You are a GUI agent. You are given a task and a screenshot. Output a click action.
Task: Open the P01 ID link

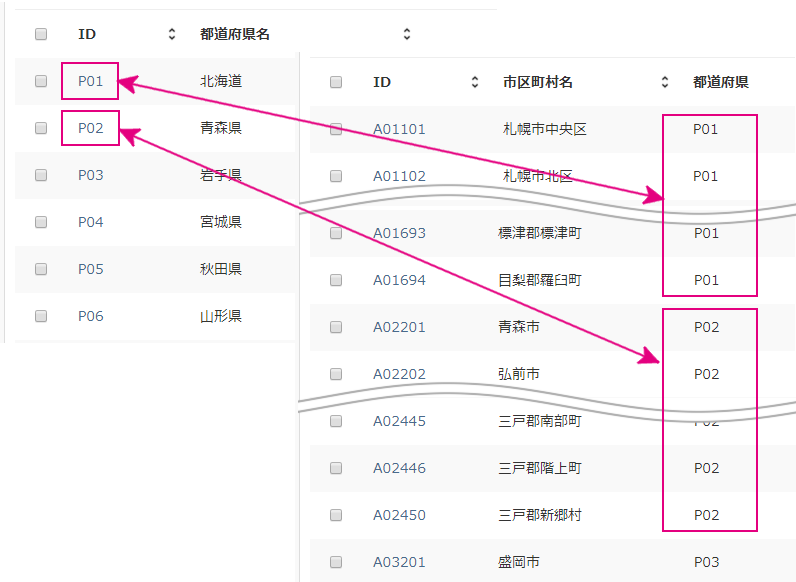pyautogui.click(x=91, y=81)
